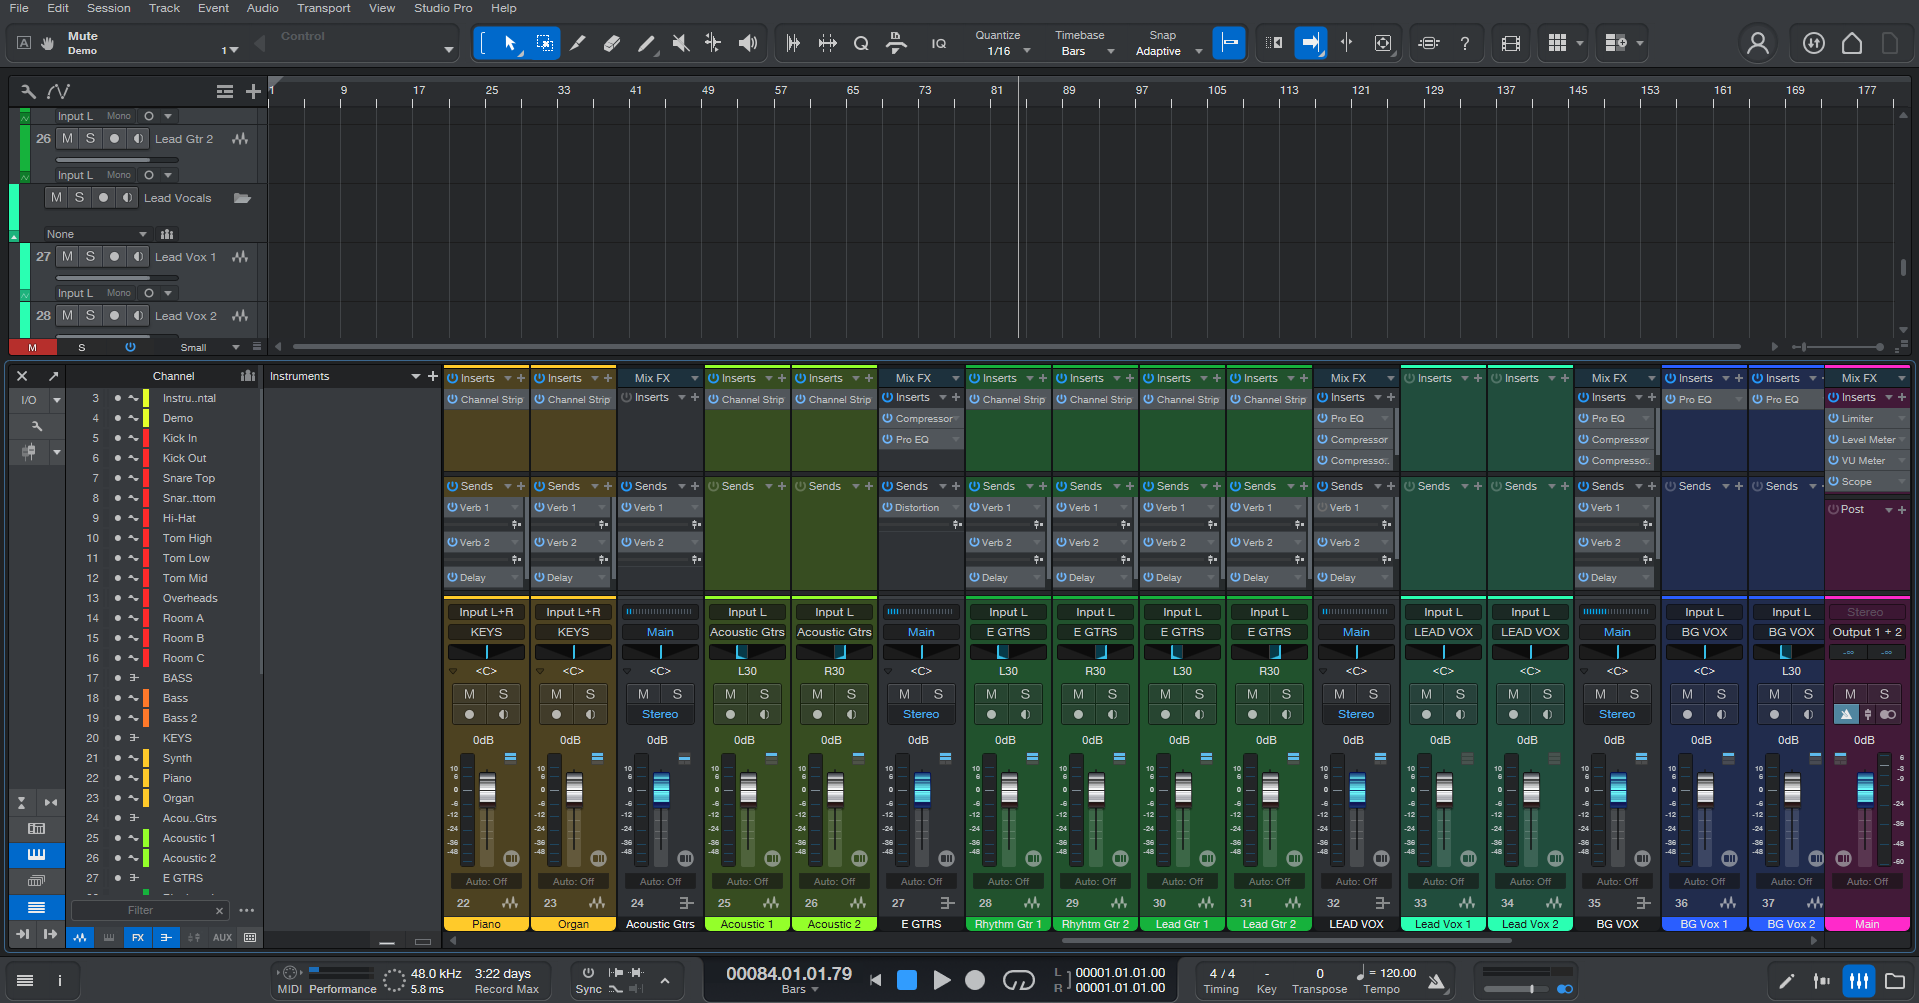Open the Track menu
Screen dimensions: 1919x1003
pos(164,8)
